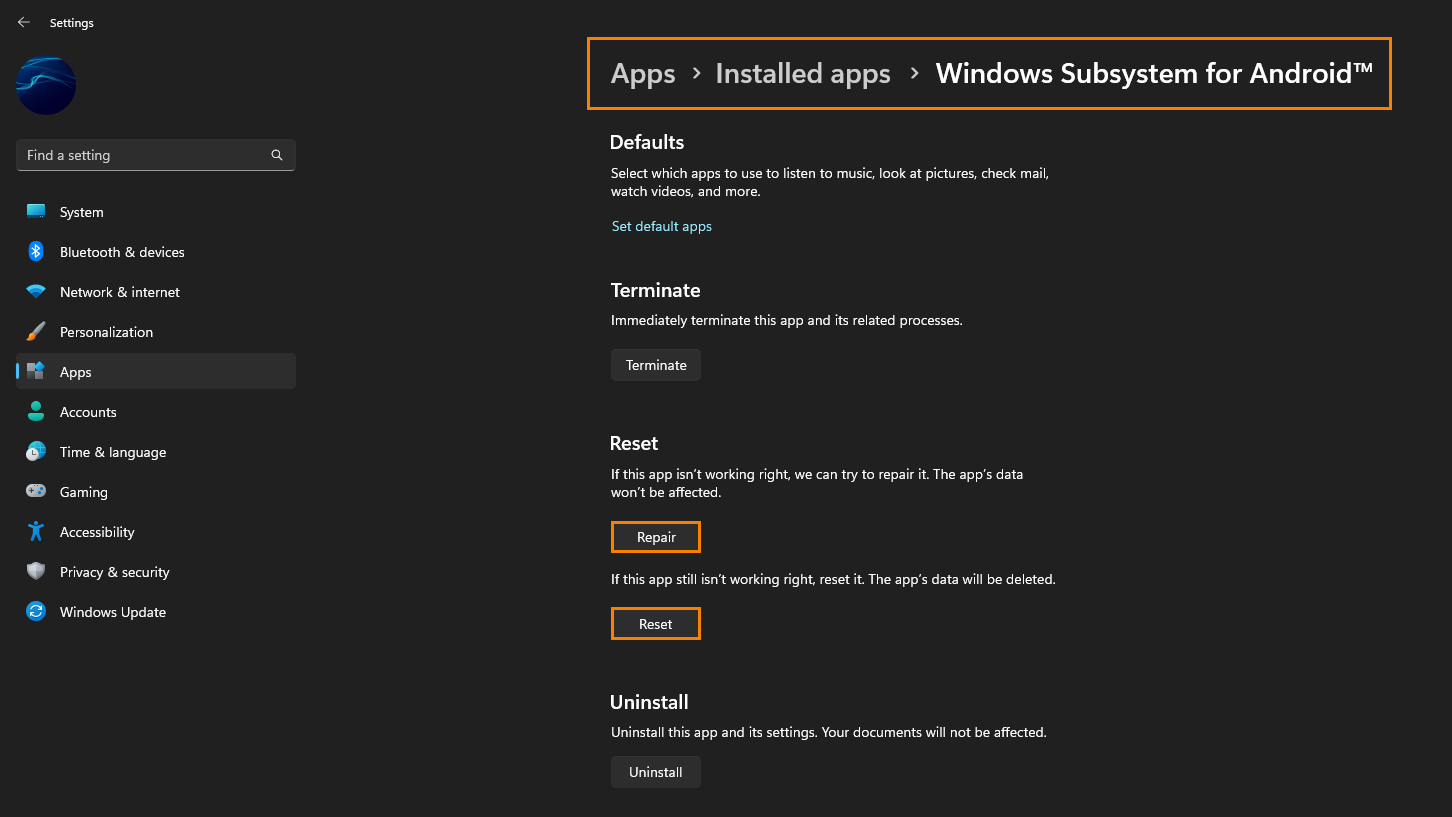Click the Personalization paintbrush icon
1452x817 pixels.
pos(36,332)
